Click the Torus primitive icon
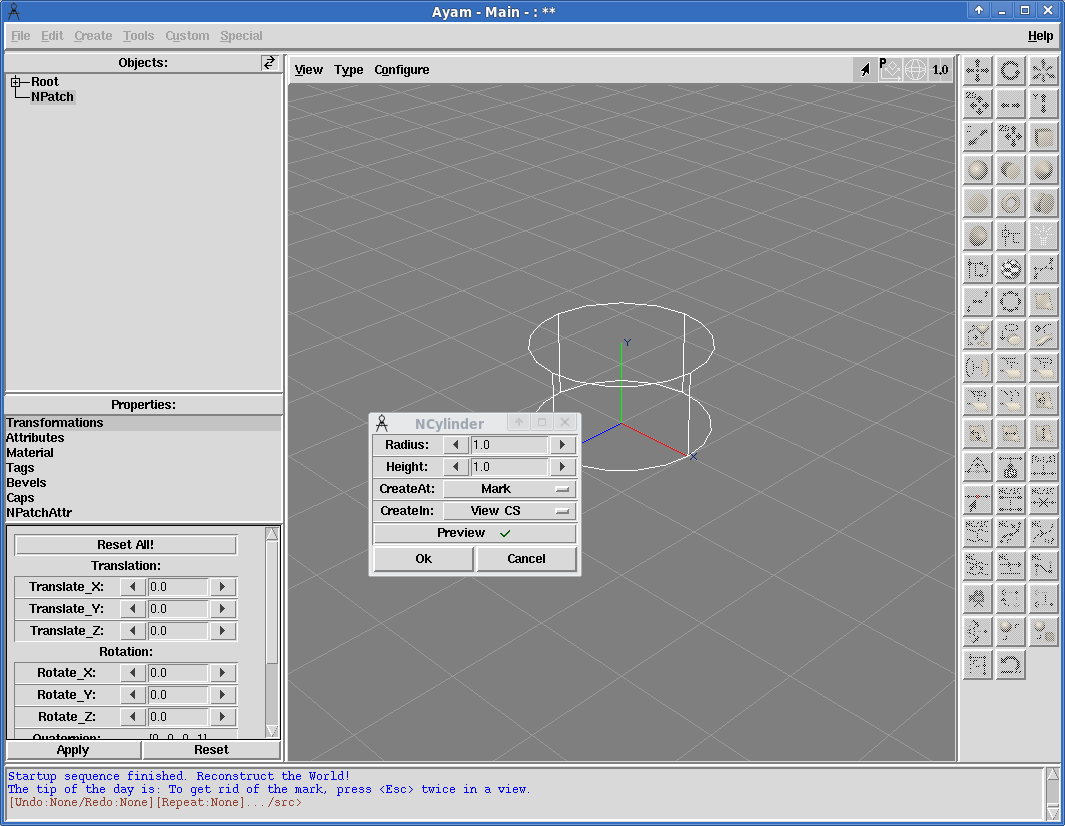The image size is (1065, 826). [x=1010, y=203]
